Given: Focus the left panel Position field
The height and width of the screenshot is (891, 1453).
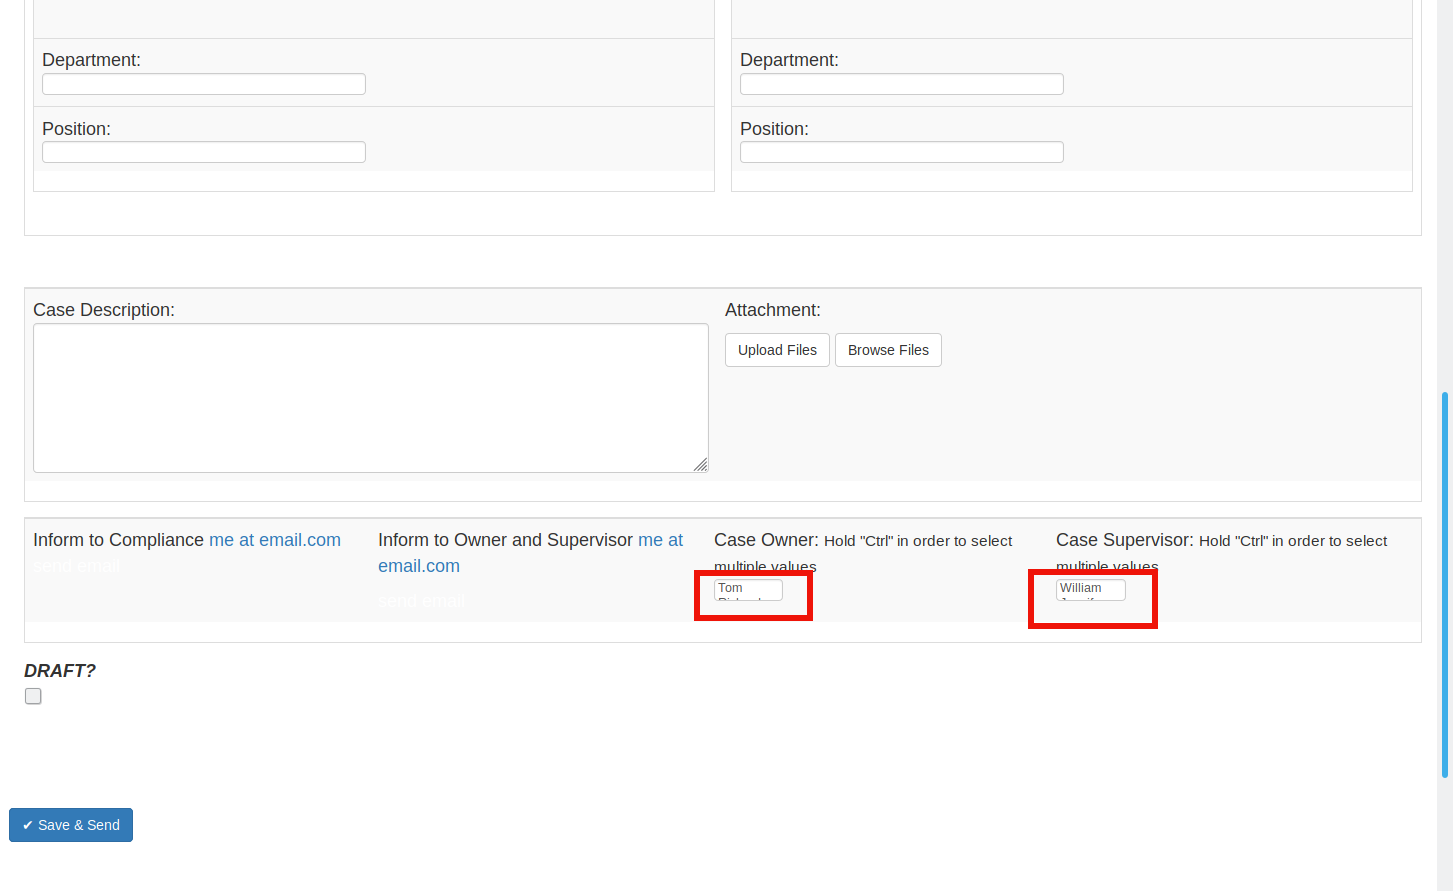Looking at the screenshot, I should pos(204,152).
